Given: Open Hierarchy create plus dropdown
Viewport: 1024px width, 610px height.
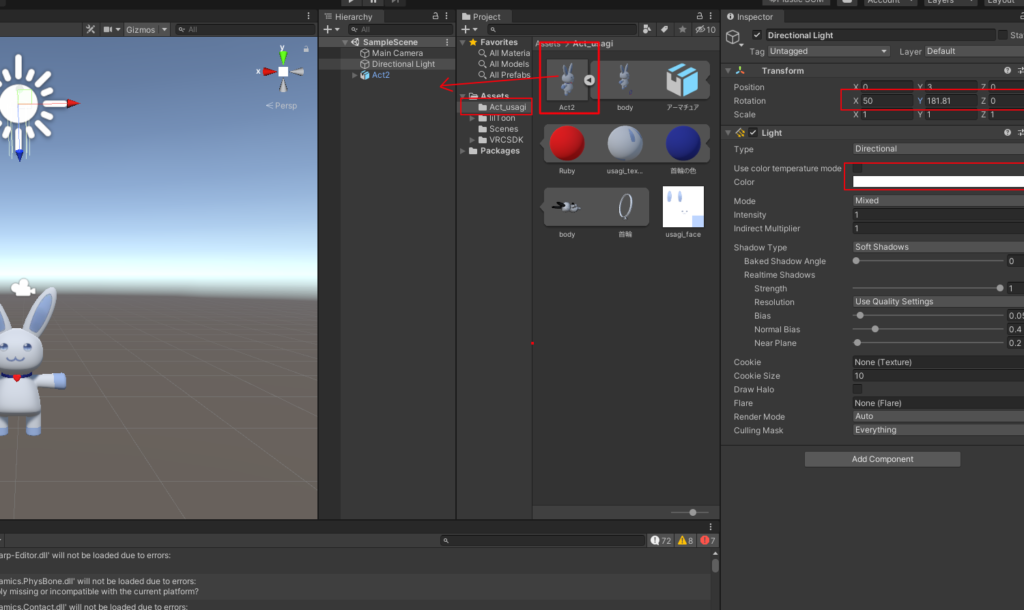Looking at the screenshot, I should [331, 29].
